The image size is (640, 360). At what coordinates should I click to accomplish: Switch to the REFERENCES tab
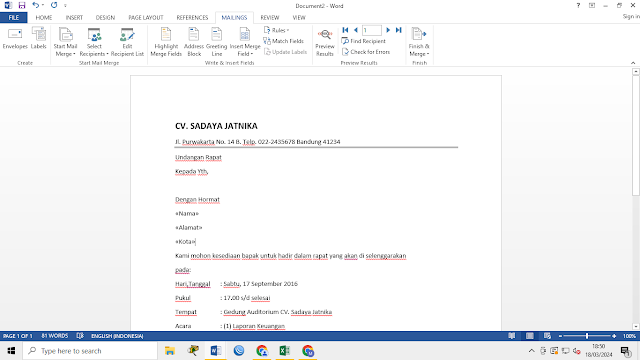[x=192, y=18]
